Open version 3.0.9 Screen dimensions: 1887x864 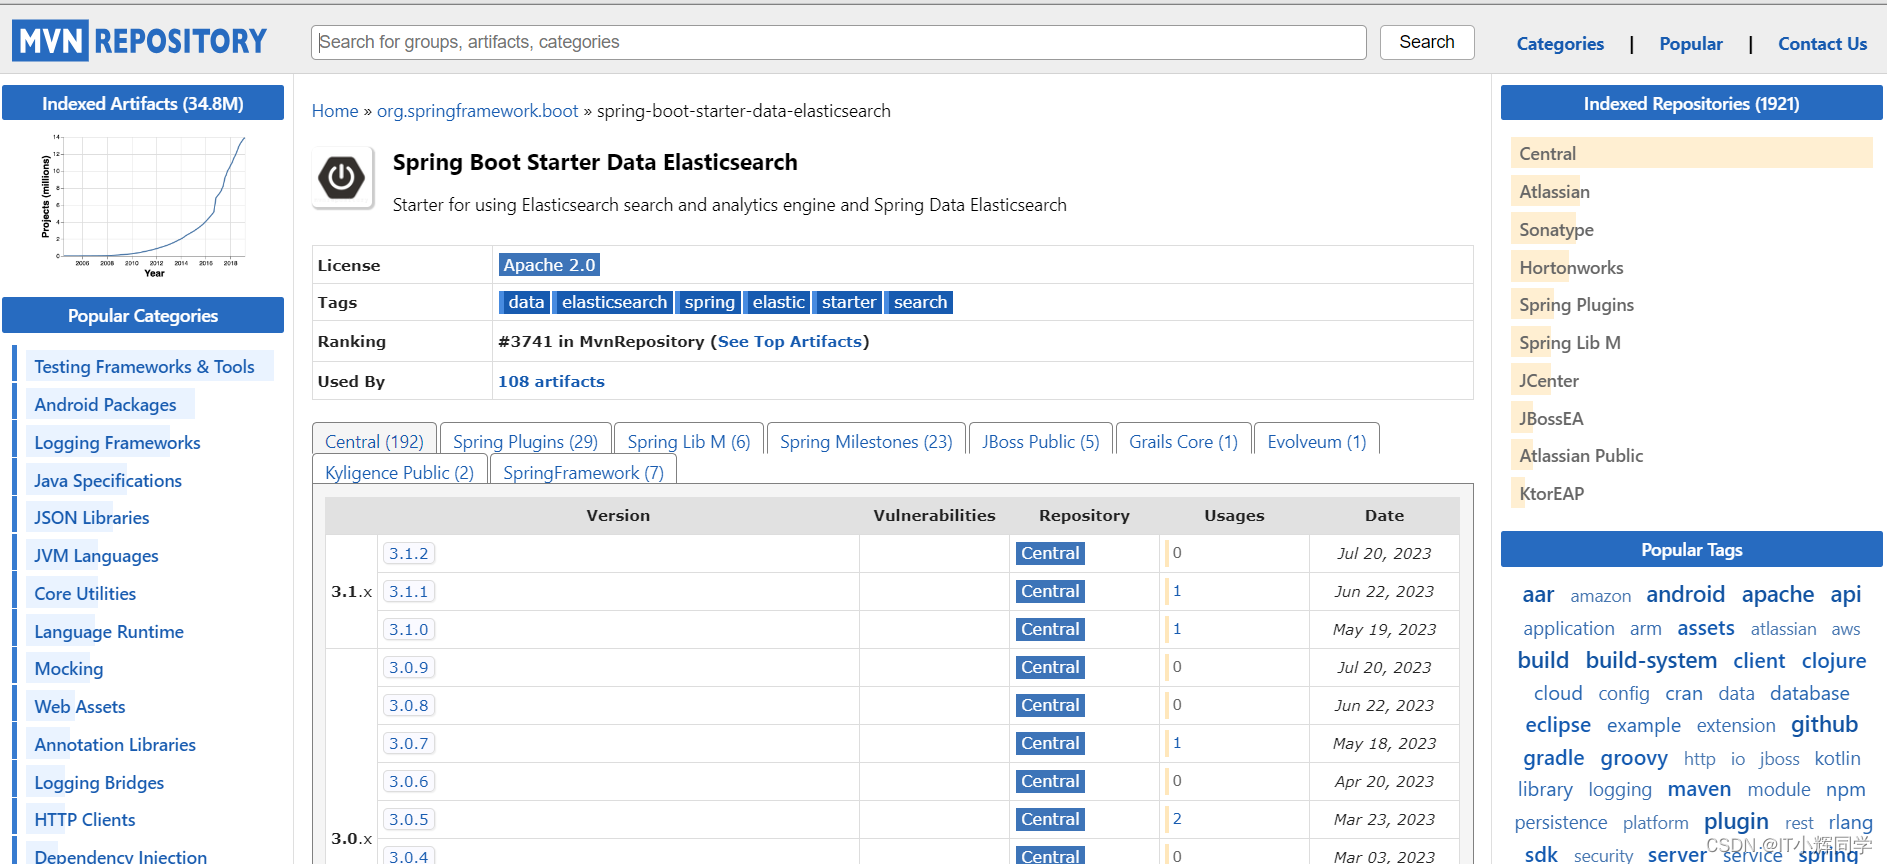point(408,668)
